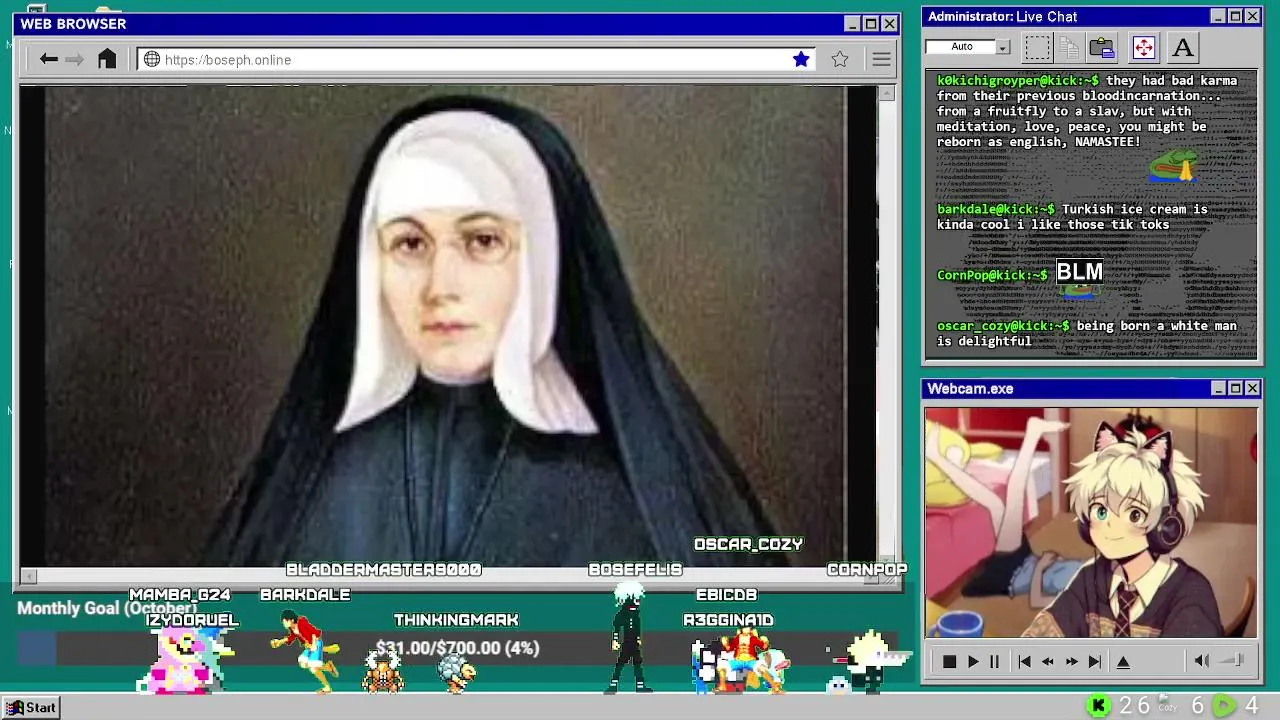This screenshot has height=720, width=1280.
Task: Click the filled blue bookmark star
Action: [801, 59]
